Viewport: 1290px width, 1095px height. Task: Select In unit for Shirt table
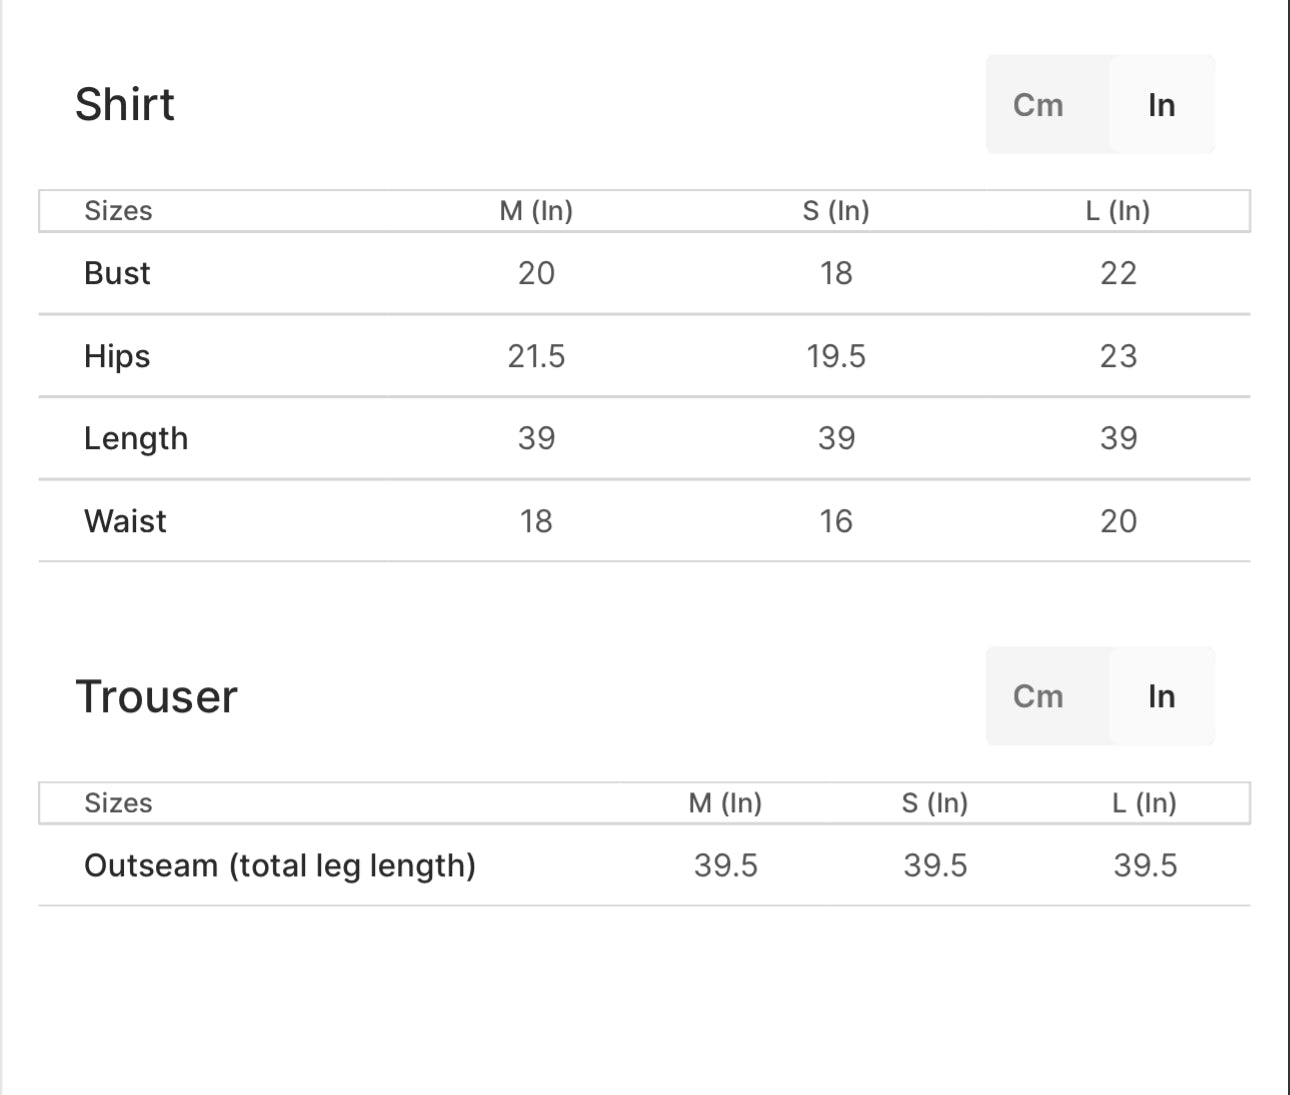click(x=1161, y=105)
